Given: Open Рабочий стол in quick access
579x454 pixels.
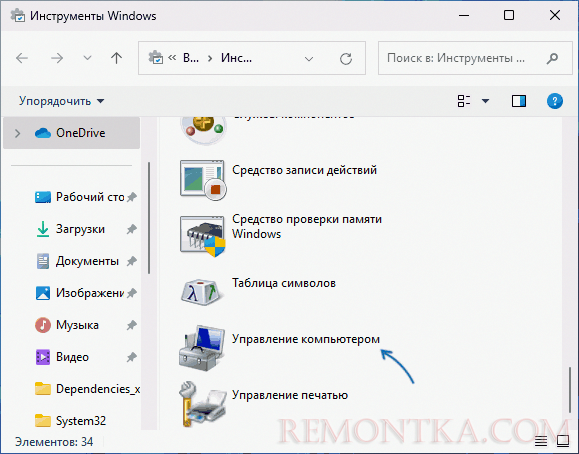Looking at the screenshot, I should (90, 197).
